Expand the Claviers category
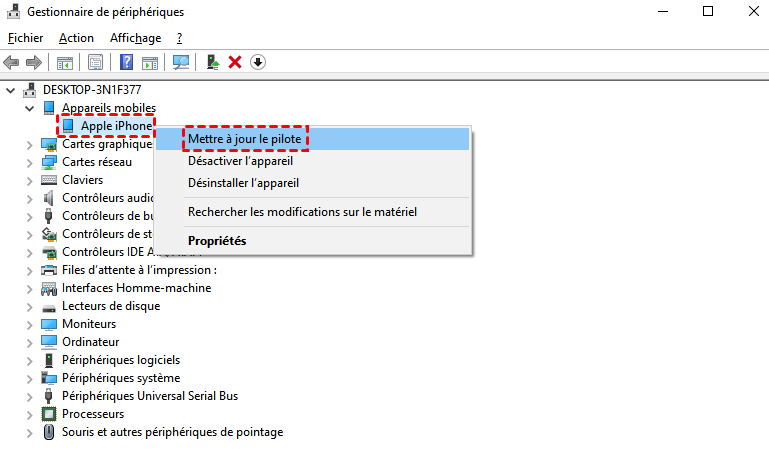Image resolution: width=769 pixels, height=458 pixels. click(x=28, y=180)
